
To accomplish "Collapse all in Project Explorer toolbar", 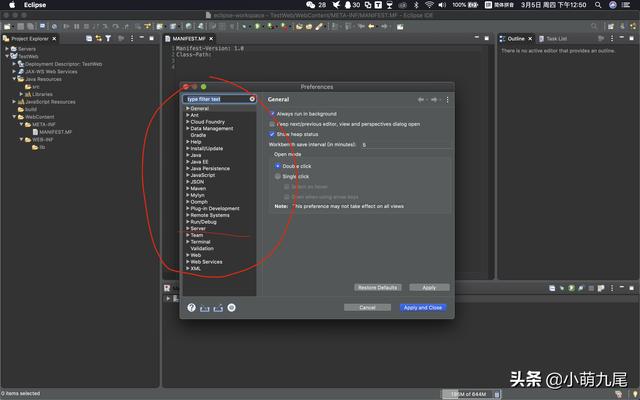I will click(89, 38).
